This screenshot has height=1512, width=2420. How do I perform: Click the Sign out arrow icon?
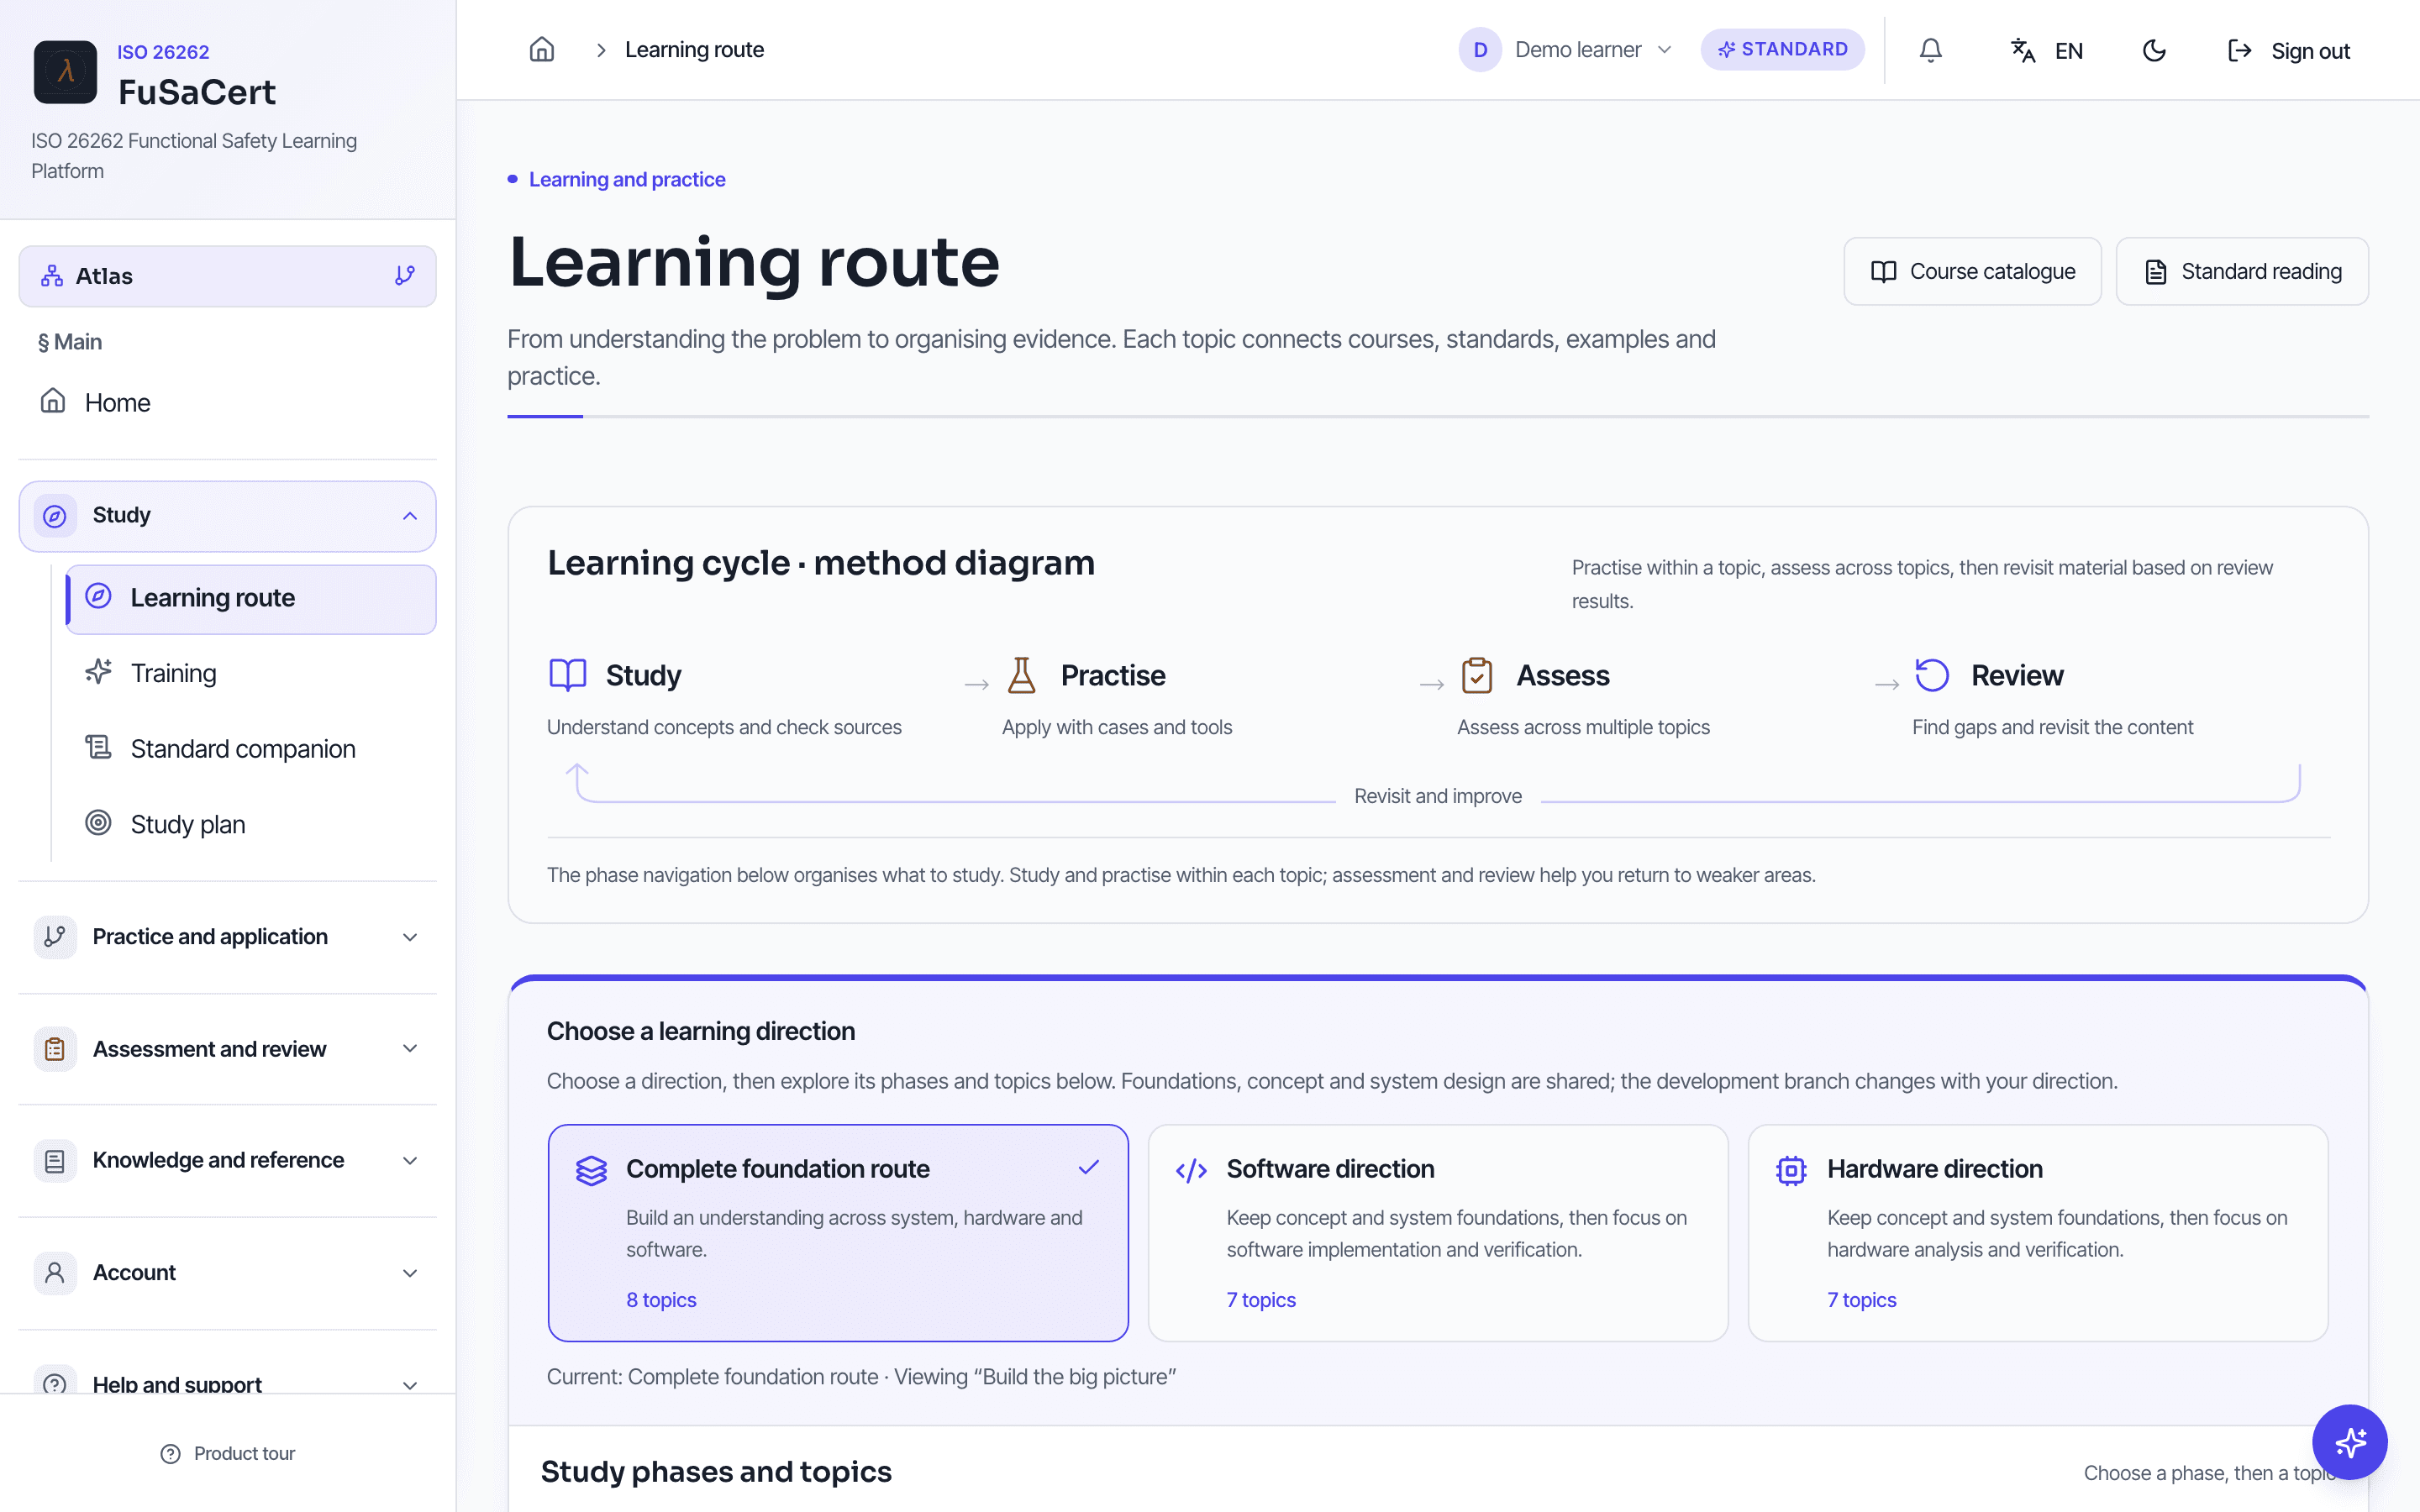pos(2239,50)
